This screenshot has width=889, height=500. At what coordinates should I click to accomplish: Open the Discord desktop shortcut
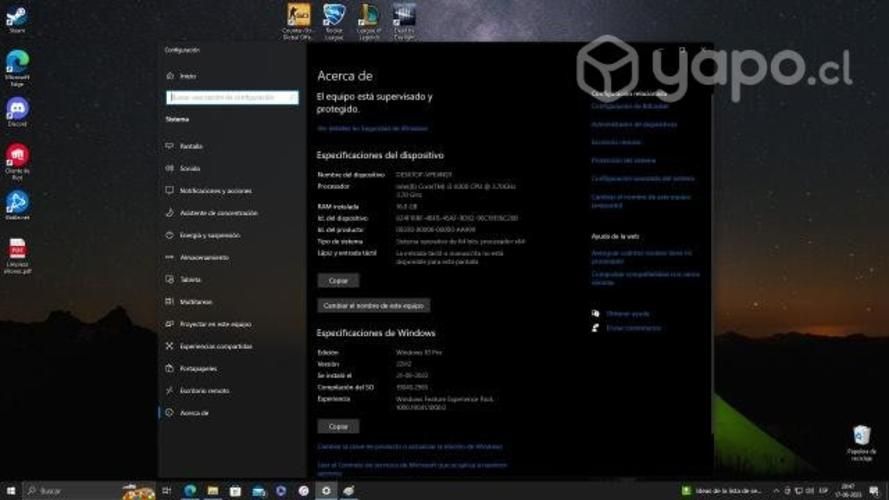(17, 112)
